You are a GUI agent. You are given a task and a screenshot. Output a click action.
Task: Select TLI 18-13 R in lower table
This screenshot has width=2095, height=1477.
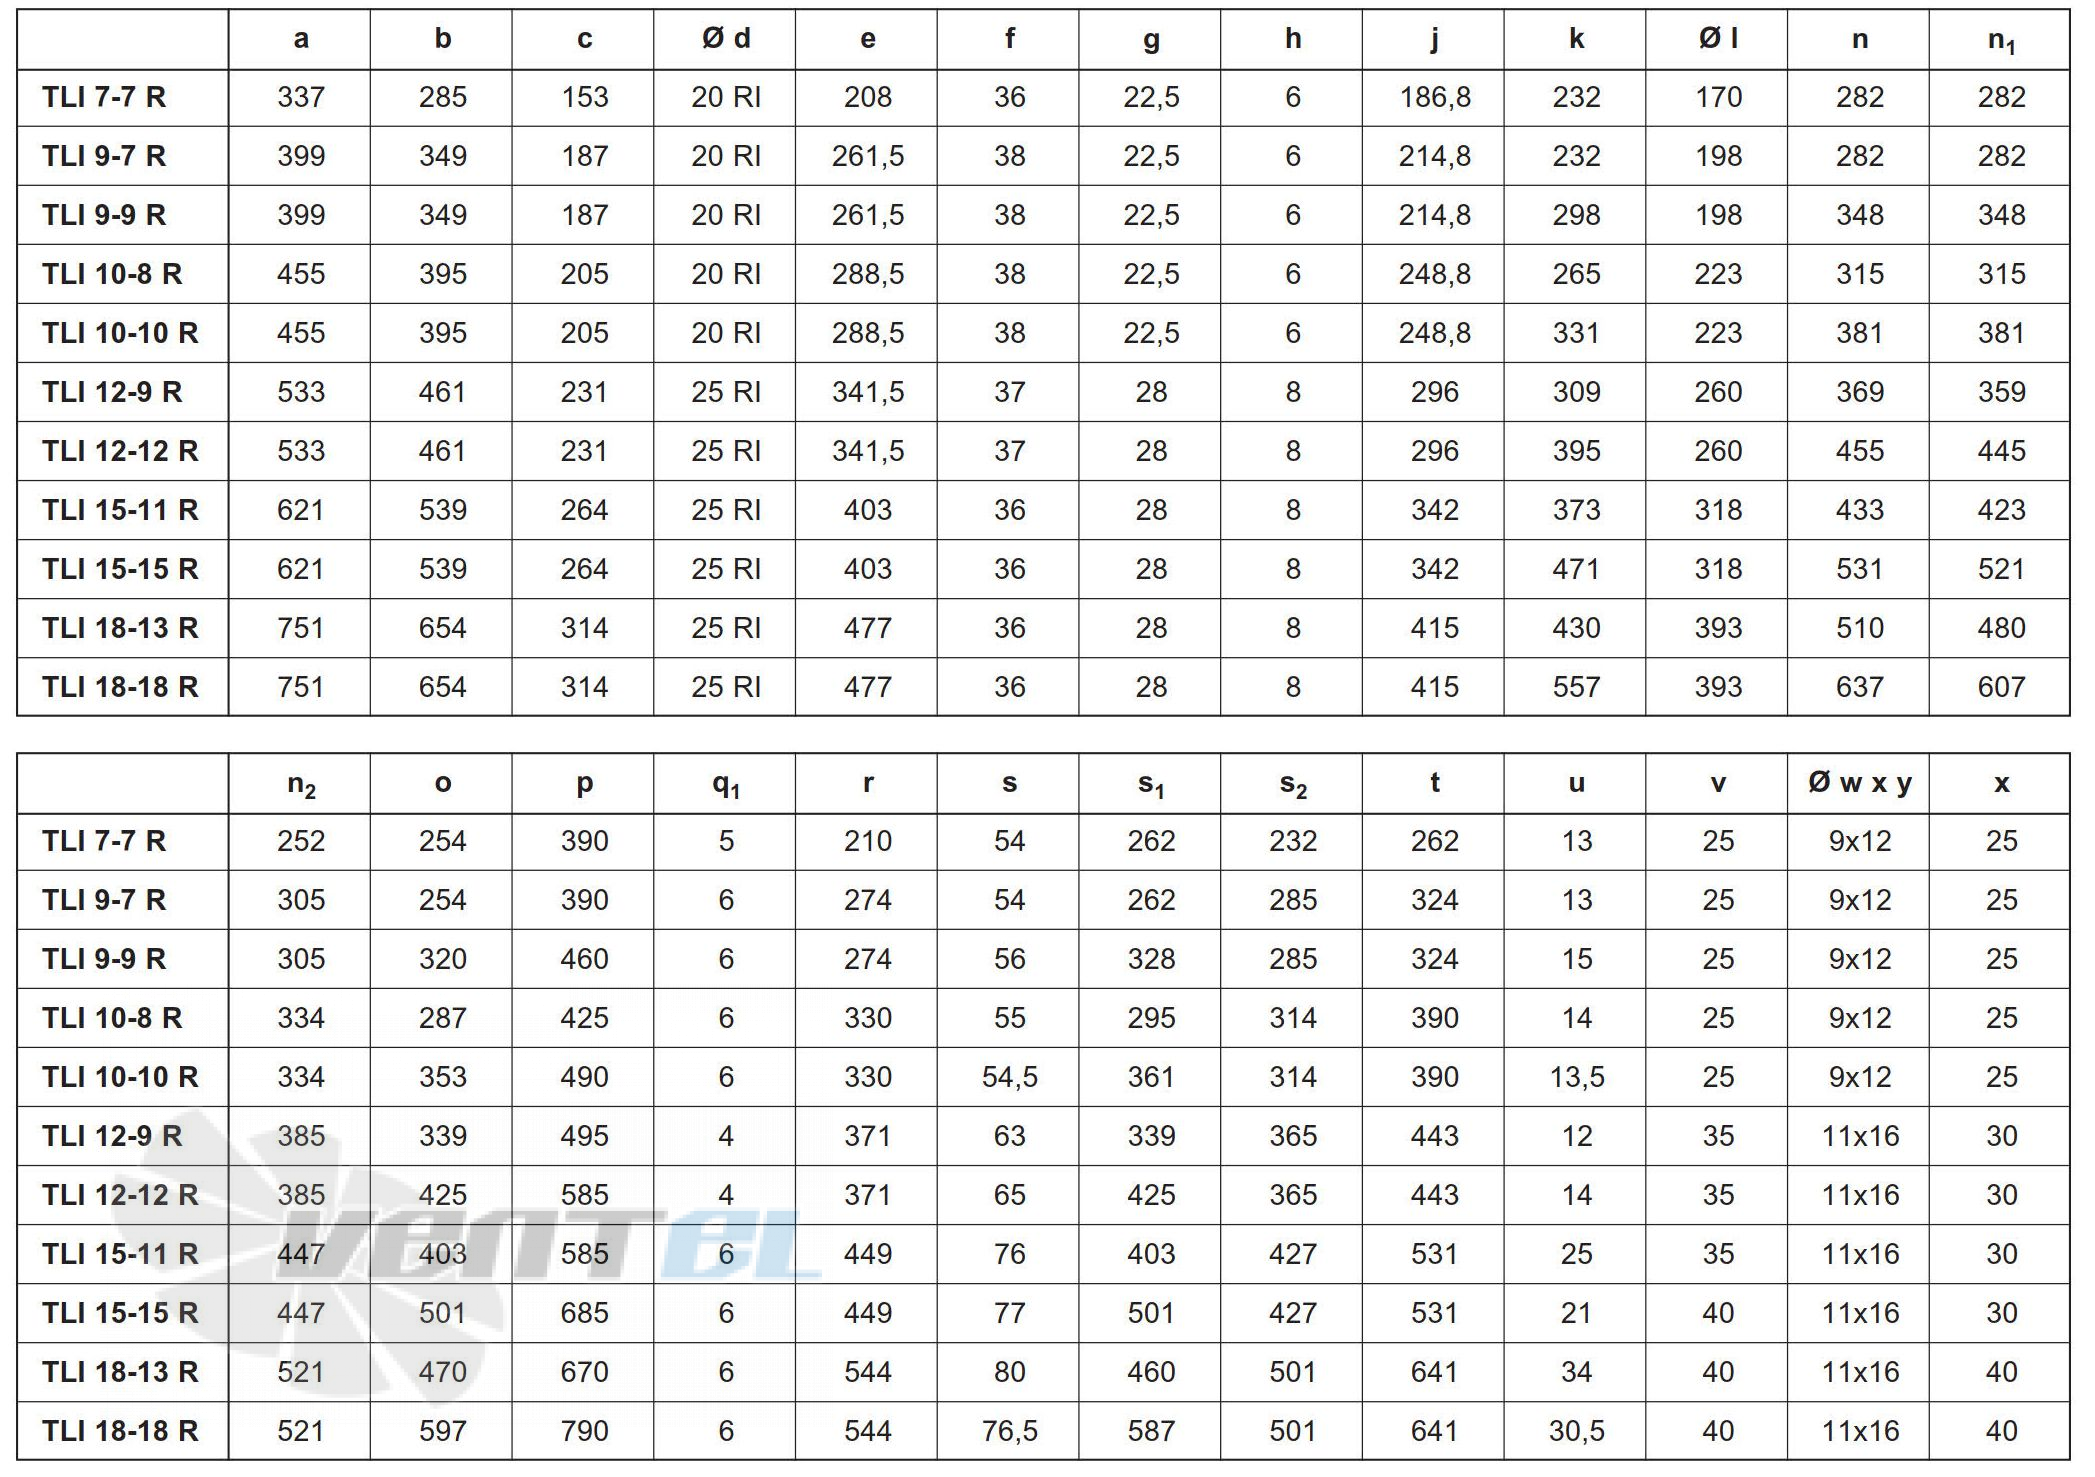(x=112, y=1370)
